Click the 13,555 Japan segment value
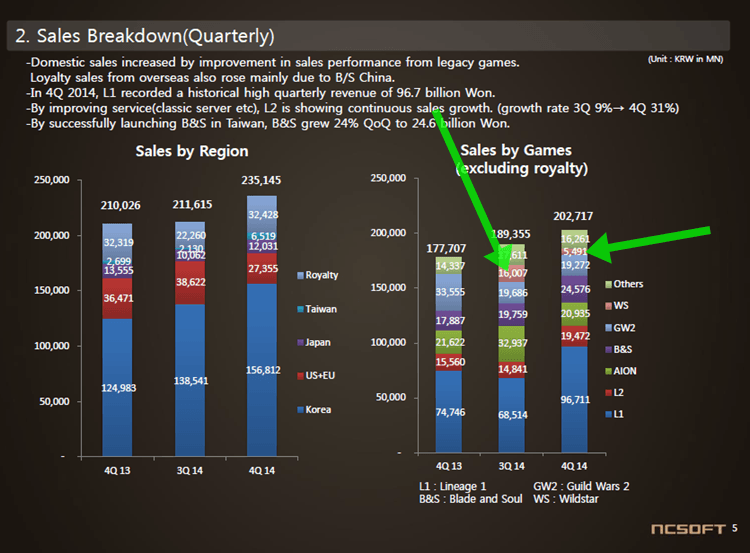Image resolution: width=750 pixels, height=553 pixels. tap(119, 270)
